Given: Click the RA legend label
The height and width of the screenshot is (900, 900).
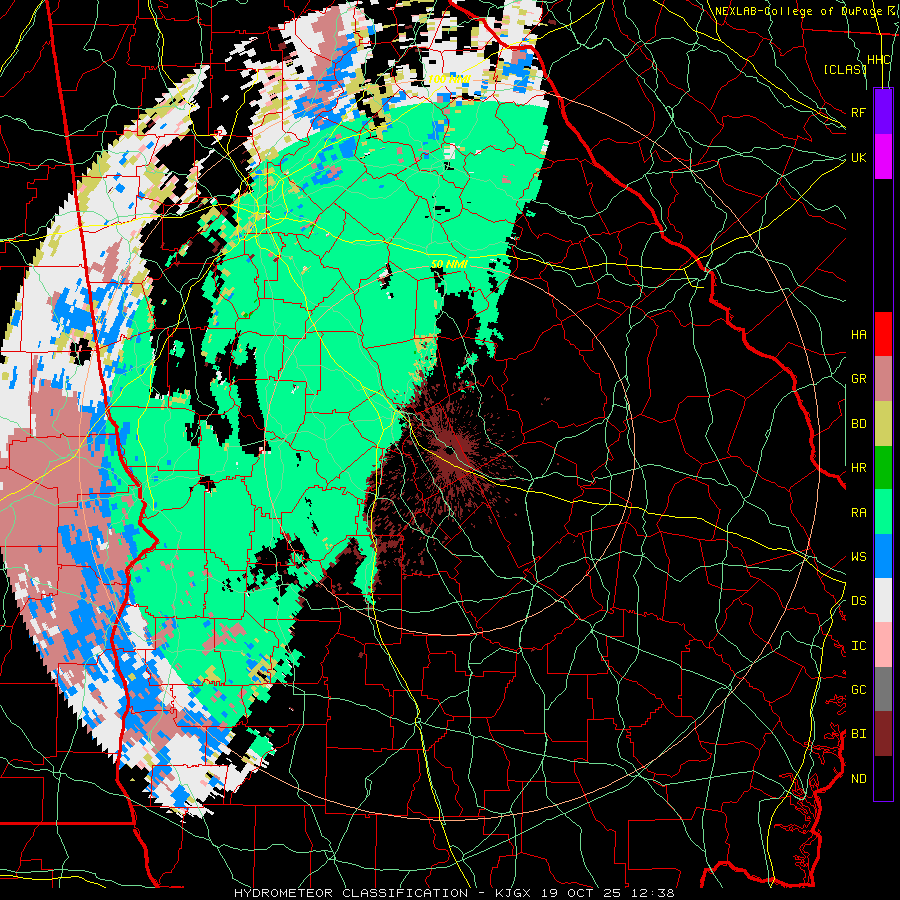Looking at the screenshot, I should (x=859, y=513).
